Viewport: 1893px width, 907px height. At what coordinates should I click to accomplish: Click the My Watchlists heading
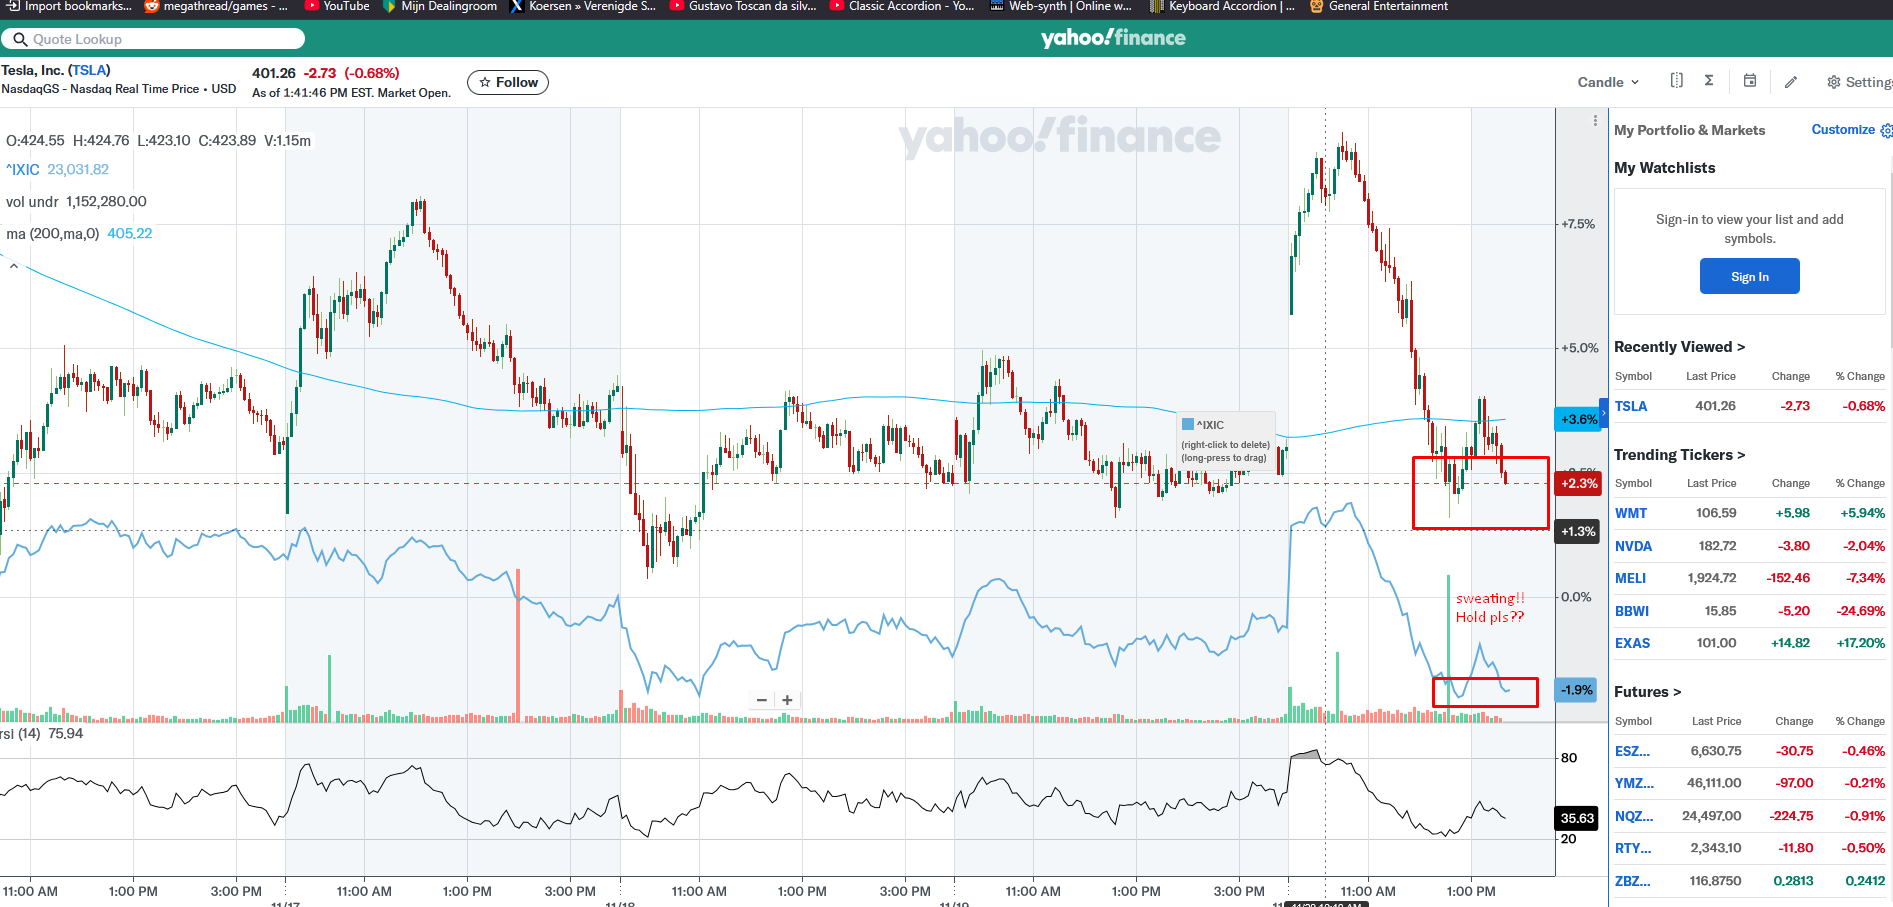[1664, 168]
